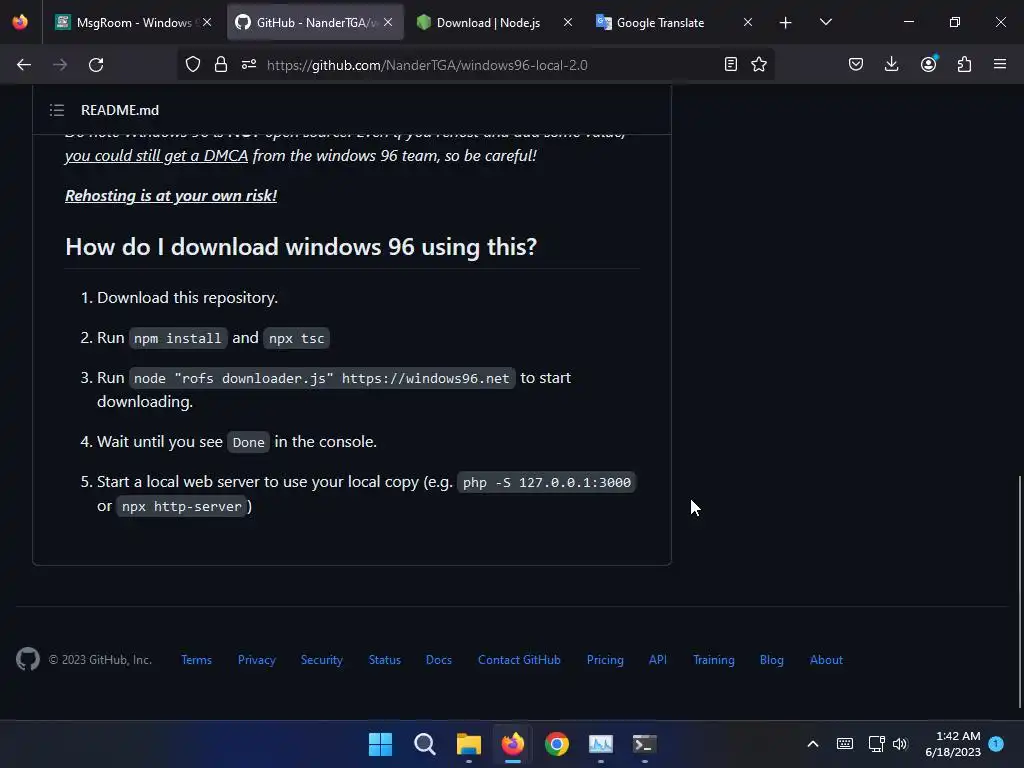Close the Google Translate tab
The image size is (1024, 768).
(x=748, y=22)
